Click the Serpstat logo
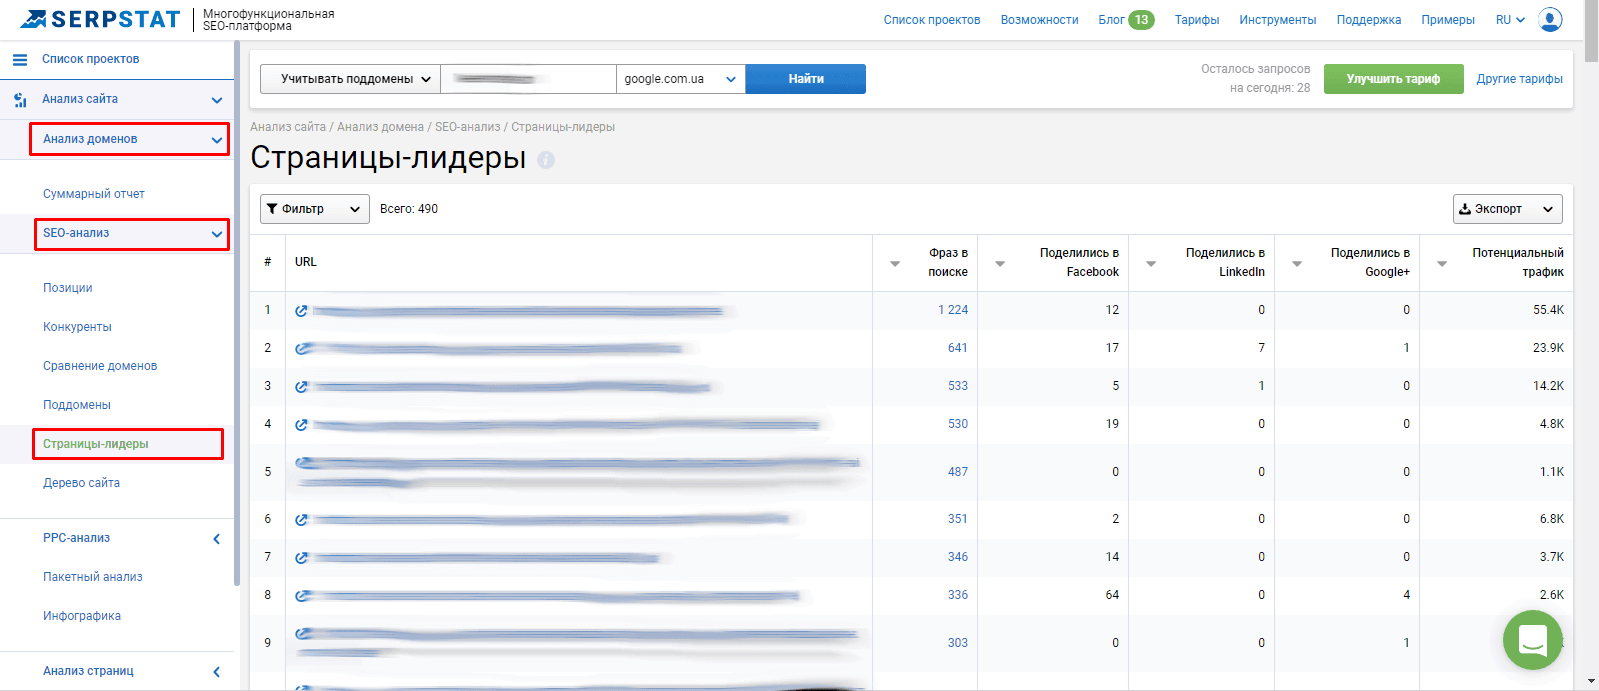 (x=100, y=19)
